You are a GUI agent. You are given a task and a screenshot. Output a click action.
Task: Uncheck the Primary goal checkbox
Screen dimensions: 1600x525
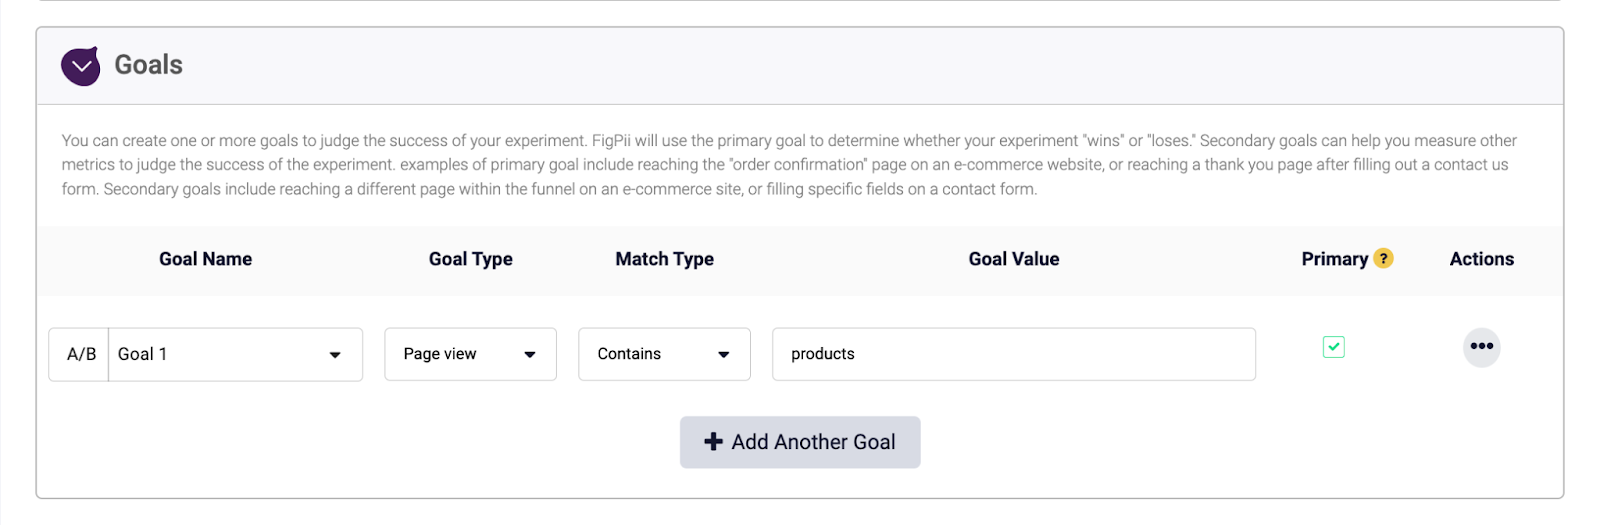tap(1334, 347)
